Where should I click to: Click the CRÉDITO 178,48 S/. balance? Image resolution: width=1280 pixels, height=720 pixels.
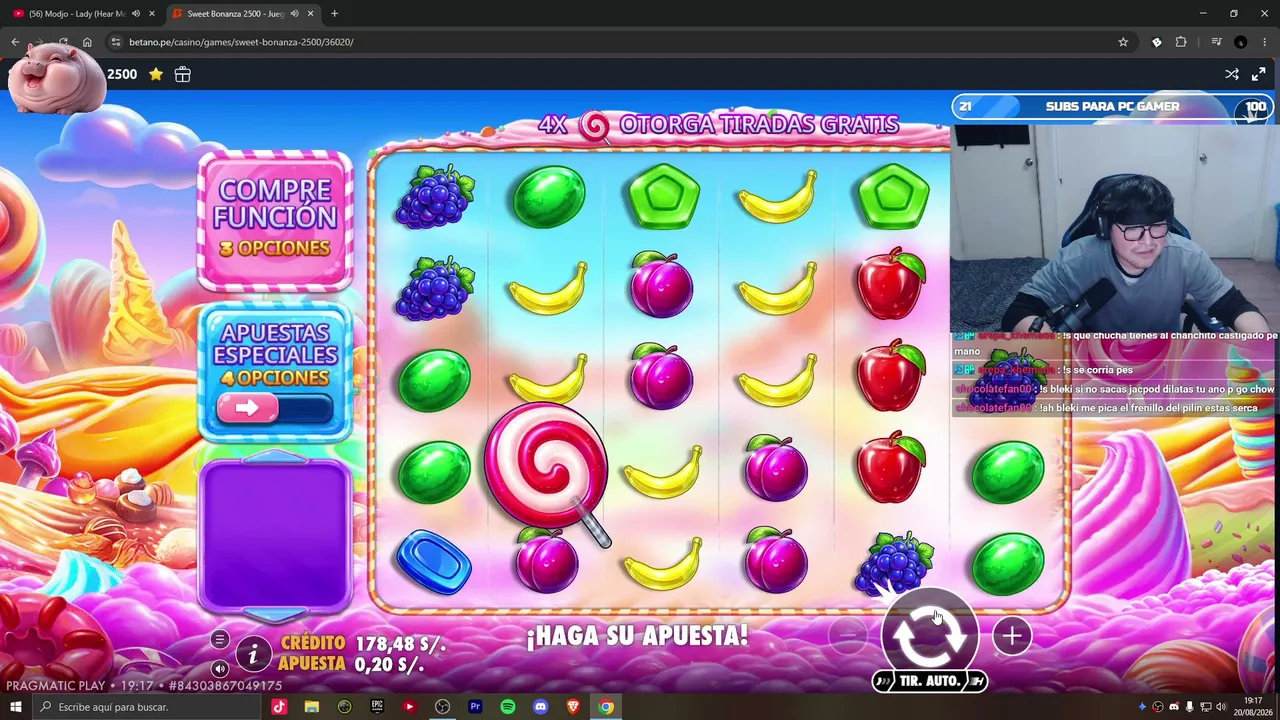[x=363, y=643]
